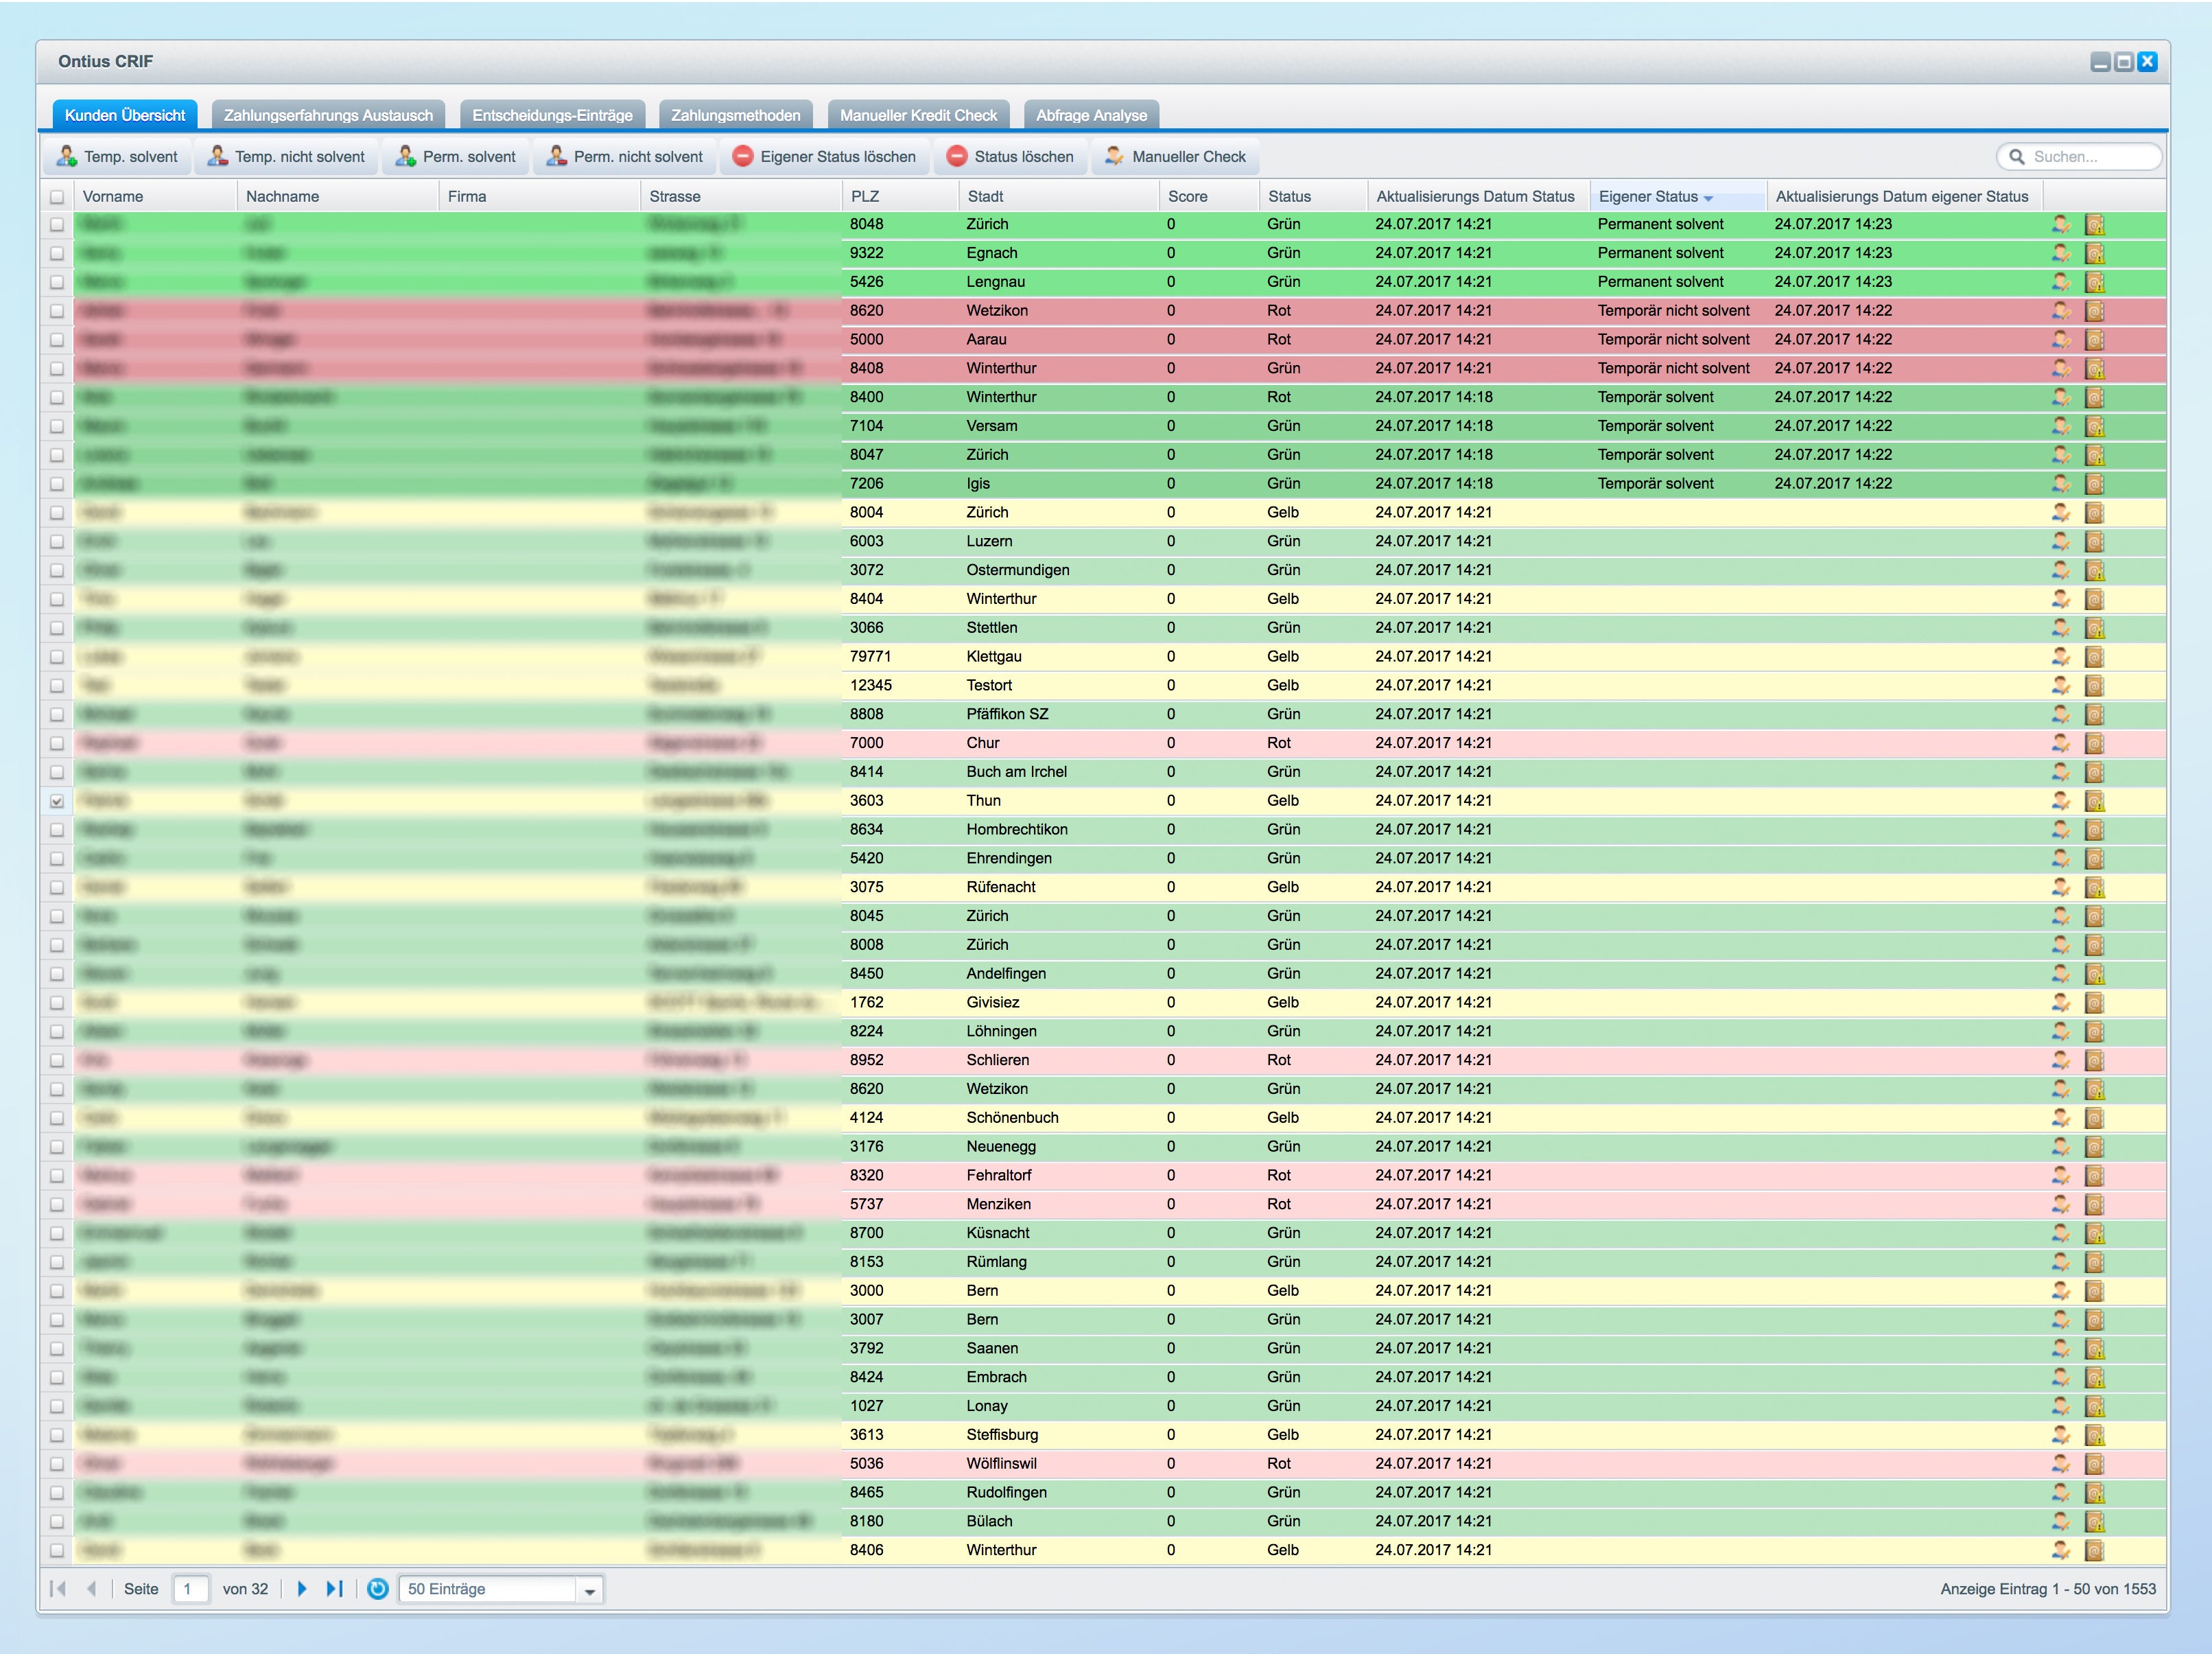Click the Perm. nicht solvent toolbar button
The height and width of the screenshot is (1654, 2212).
click(625, 156)
